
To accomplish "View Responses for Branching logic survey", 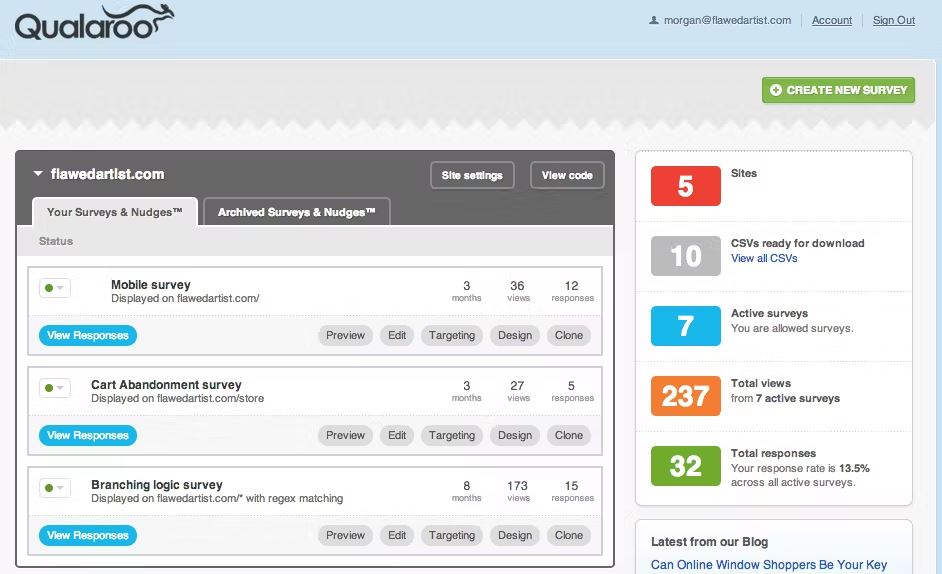I will tap(88, 536).
